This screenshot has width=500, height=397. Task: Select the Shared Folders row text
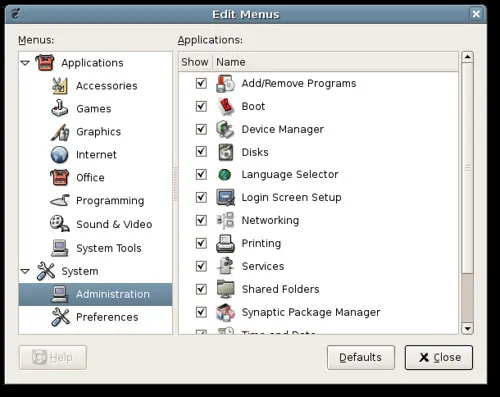pyautogui.click(x=281, y=289)
